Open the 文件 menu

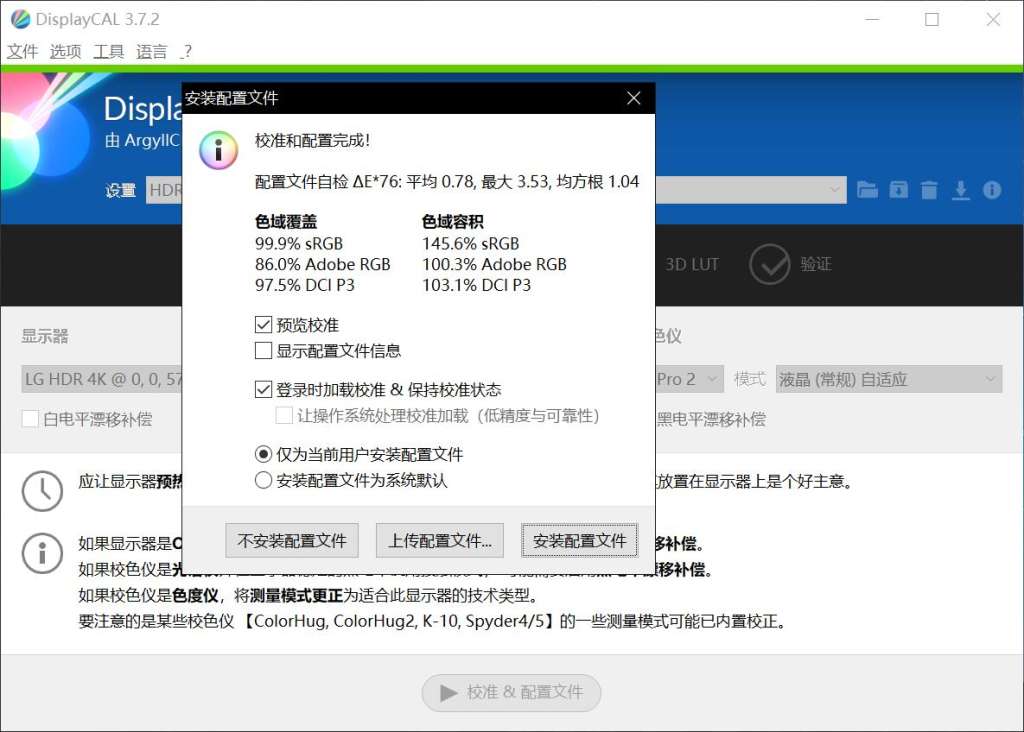(x=23, y=52)
